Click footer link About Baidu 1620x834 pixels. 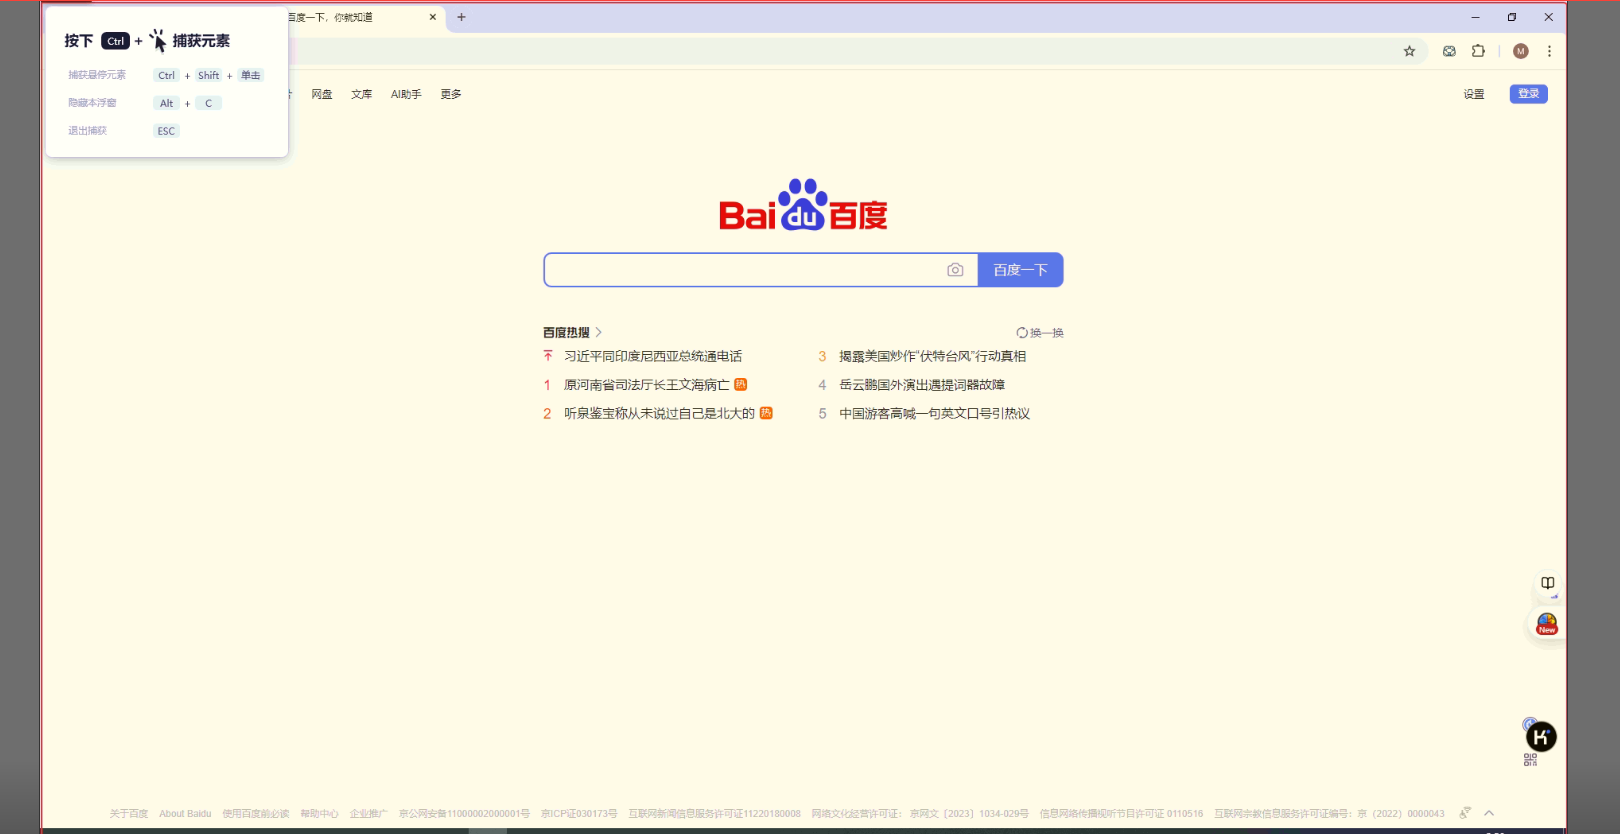(x=185, y=814)
